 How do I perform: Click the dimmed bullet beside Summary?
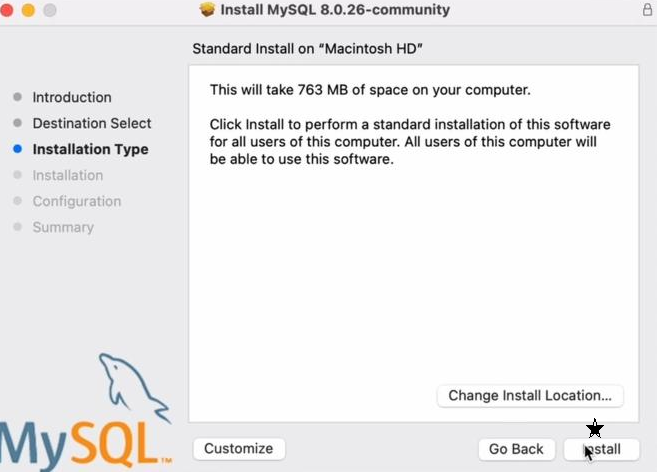(17, 227)
